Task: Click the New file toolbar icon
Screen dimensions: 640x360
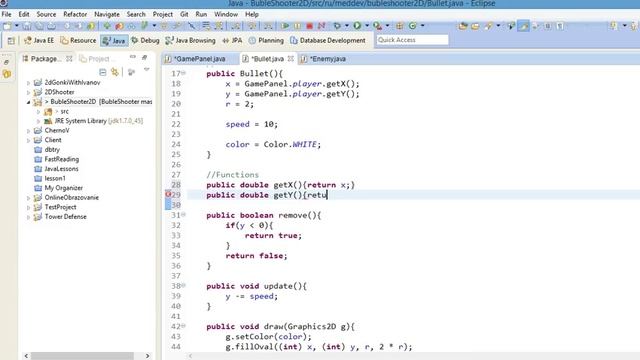Action: [x=7, y=26]
